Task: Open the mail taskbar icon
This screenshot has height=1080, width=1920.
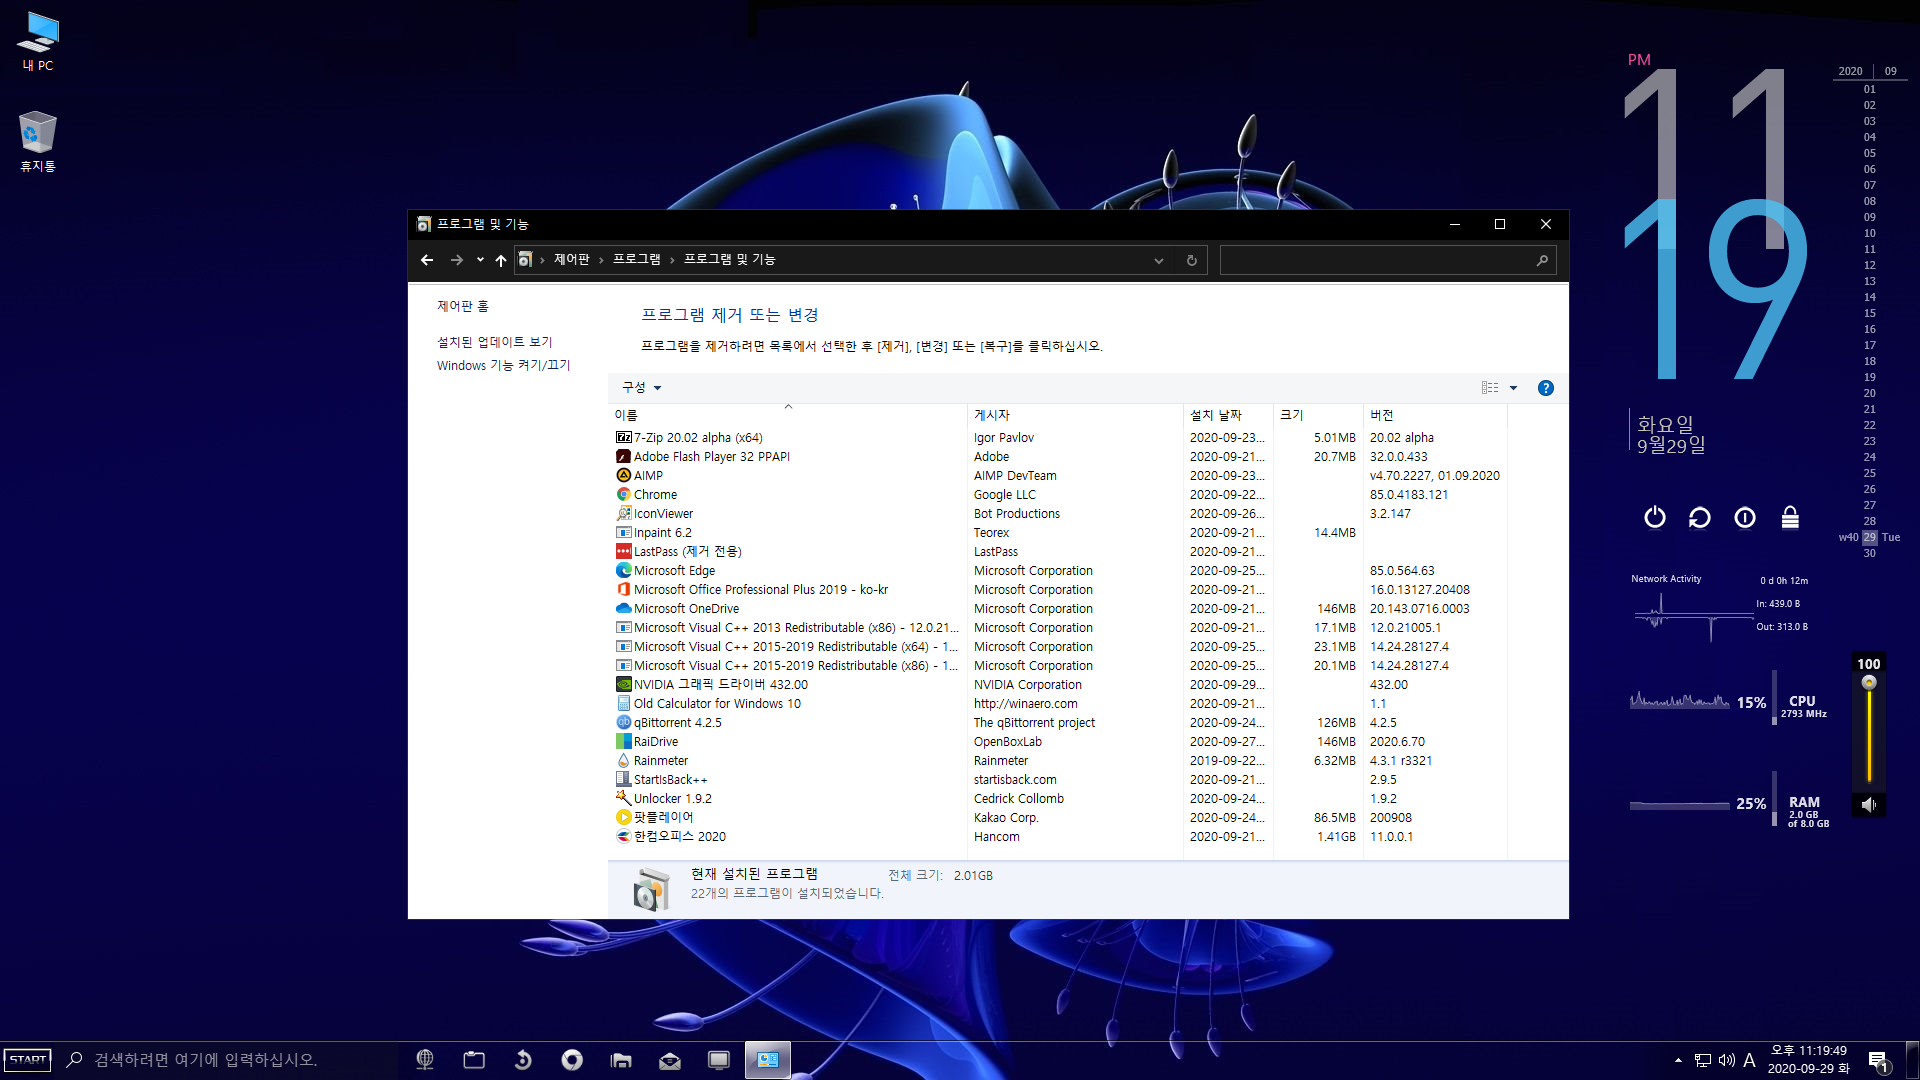Action: pyautogui.click(x=670, y=1060)
